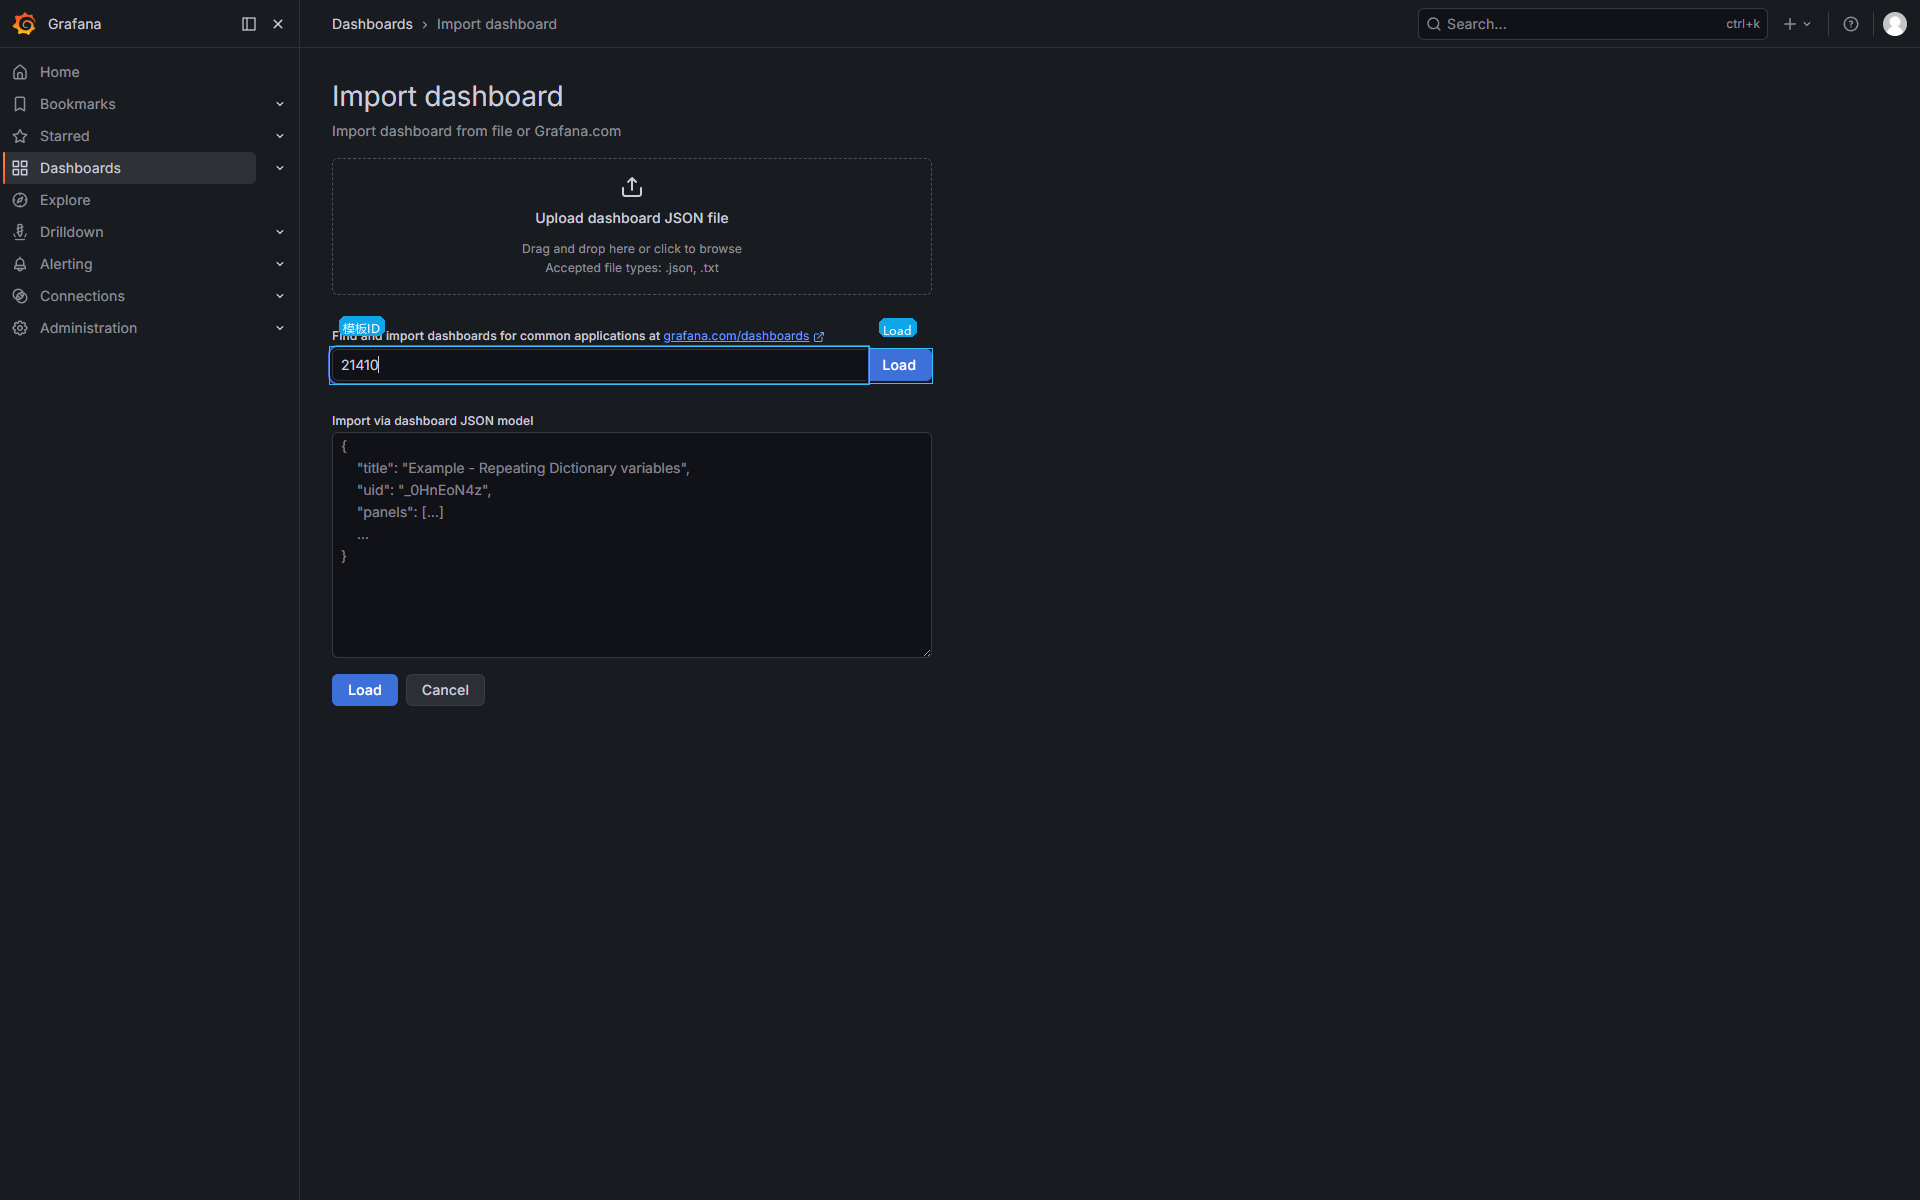This screenshot has width=1920, height=1200.
Task: Focus the dashboard ID input with 21410
Action: click(x=600, y=365)
